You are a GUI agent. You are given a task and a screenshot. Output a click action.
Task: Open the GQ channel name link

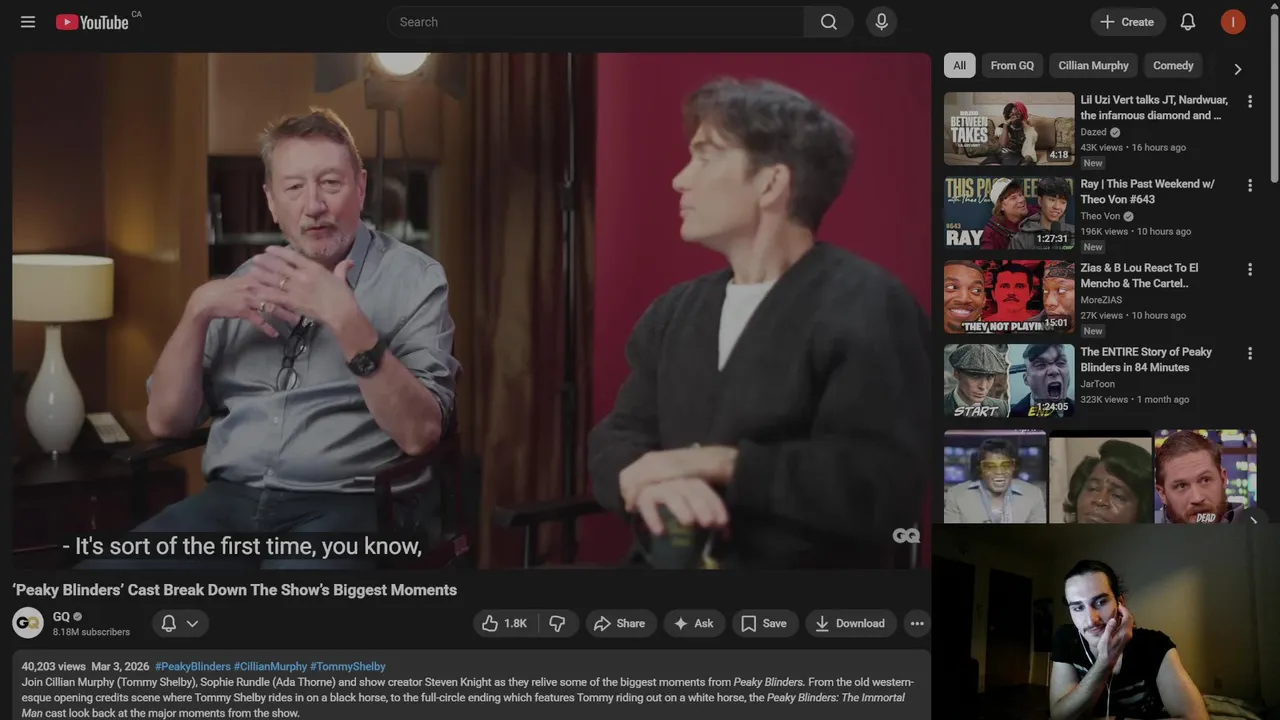coord(61,616)
